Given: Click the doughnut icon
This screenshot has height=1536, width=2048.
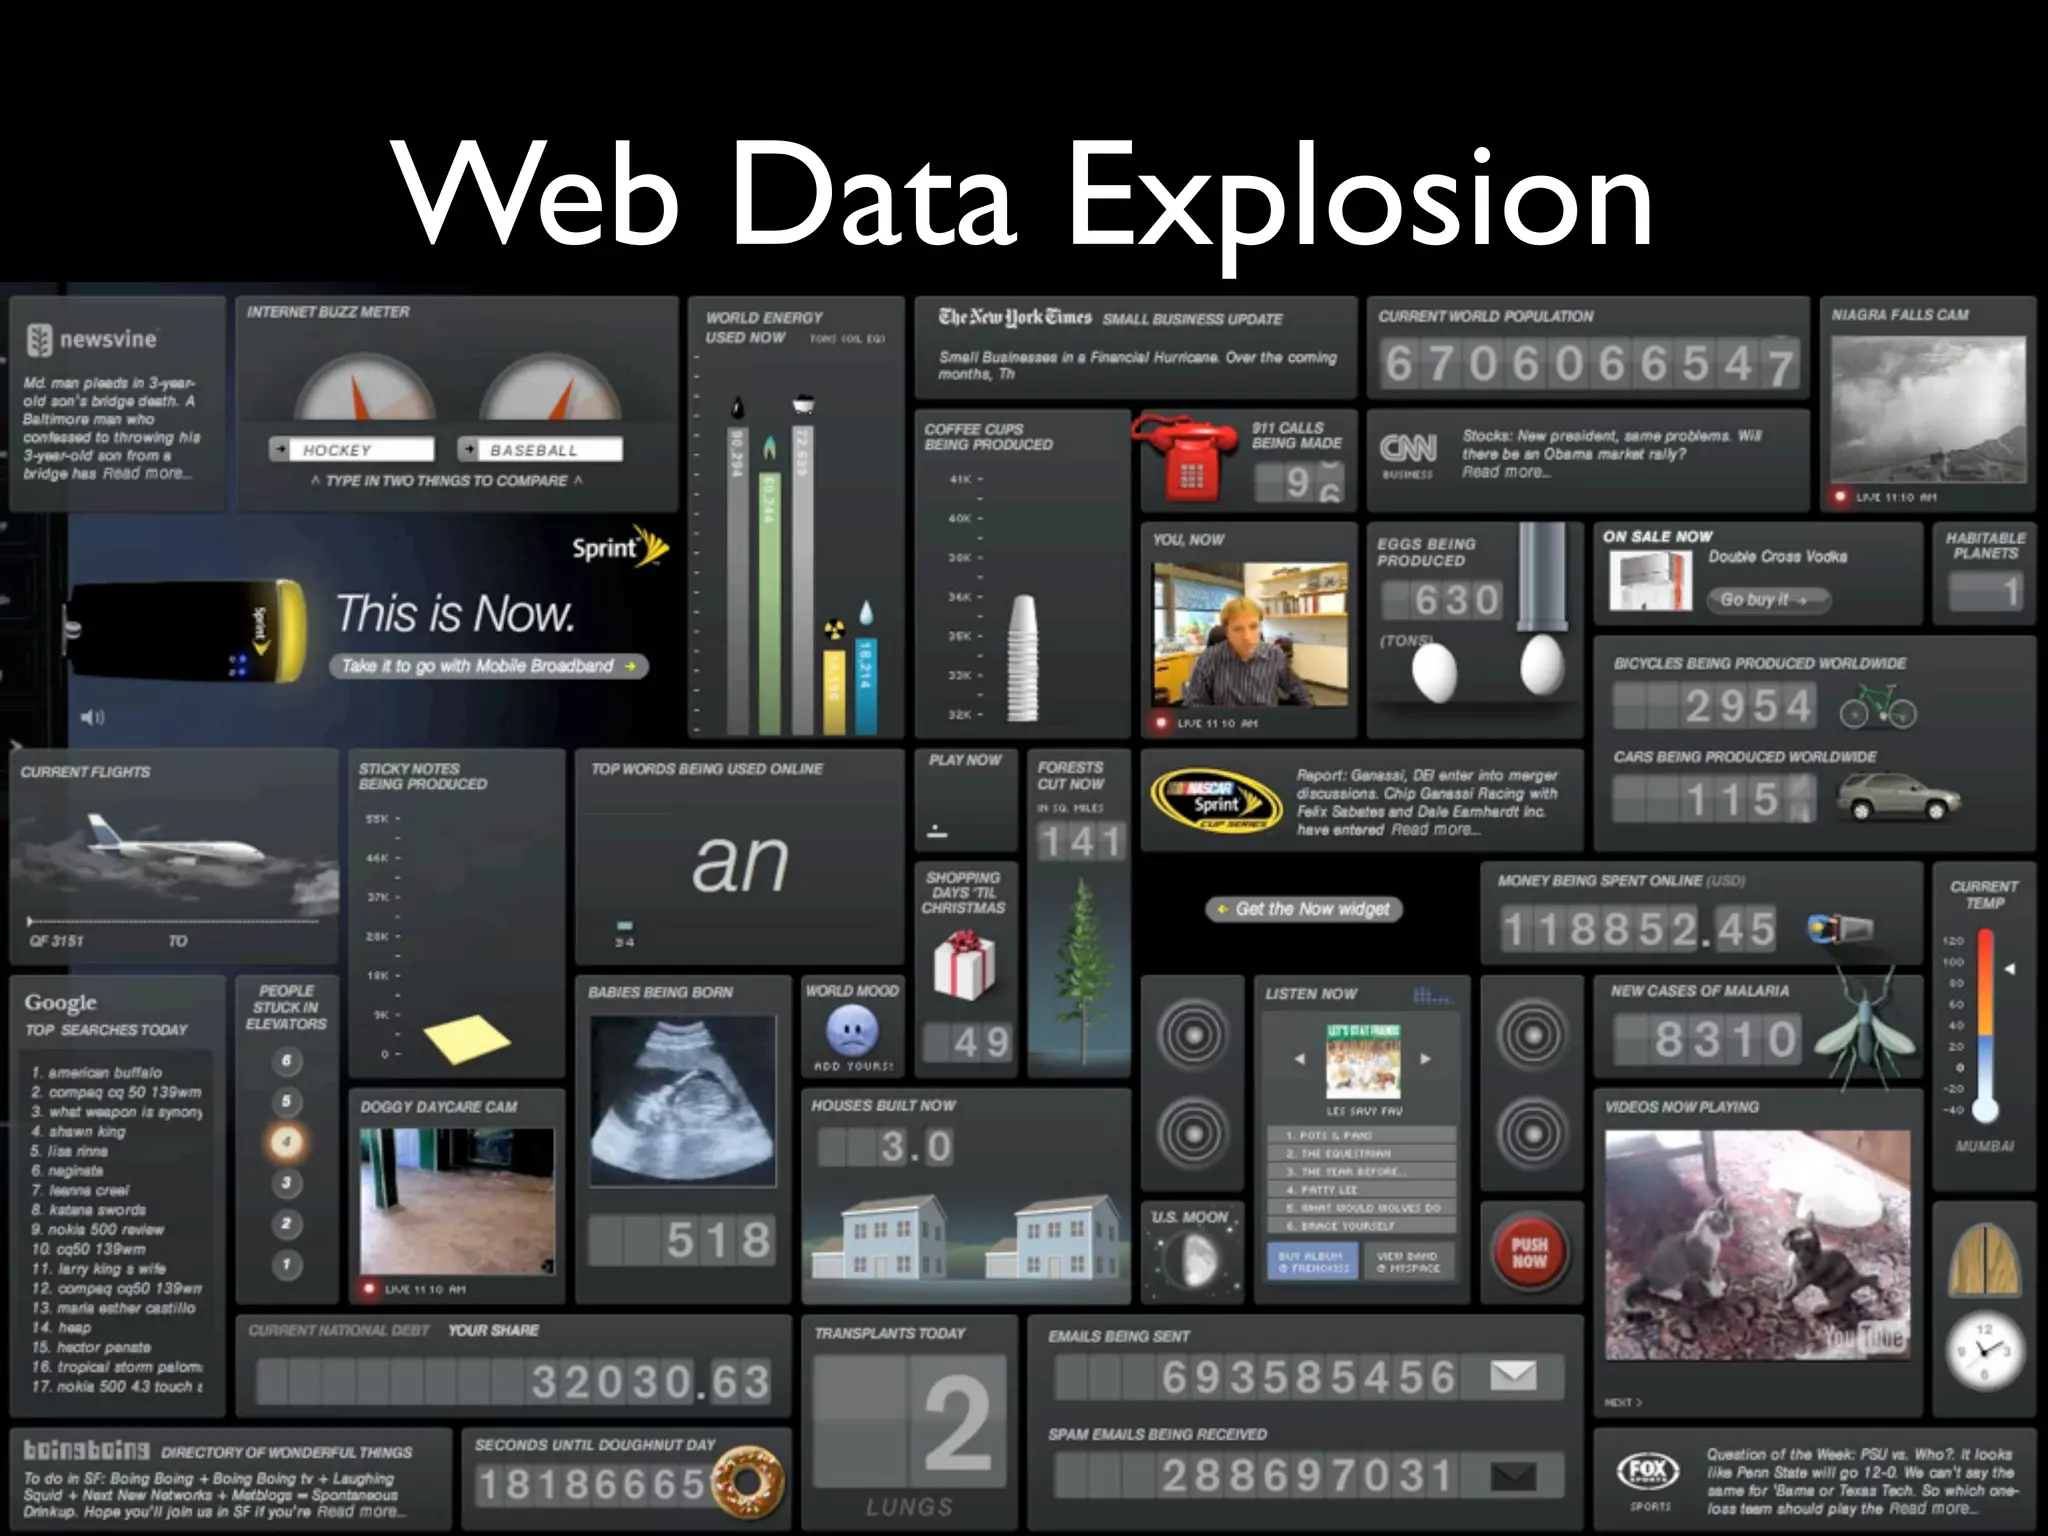Looking at the screenshot, I should 747,1482.
